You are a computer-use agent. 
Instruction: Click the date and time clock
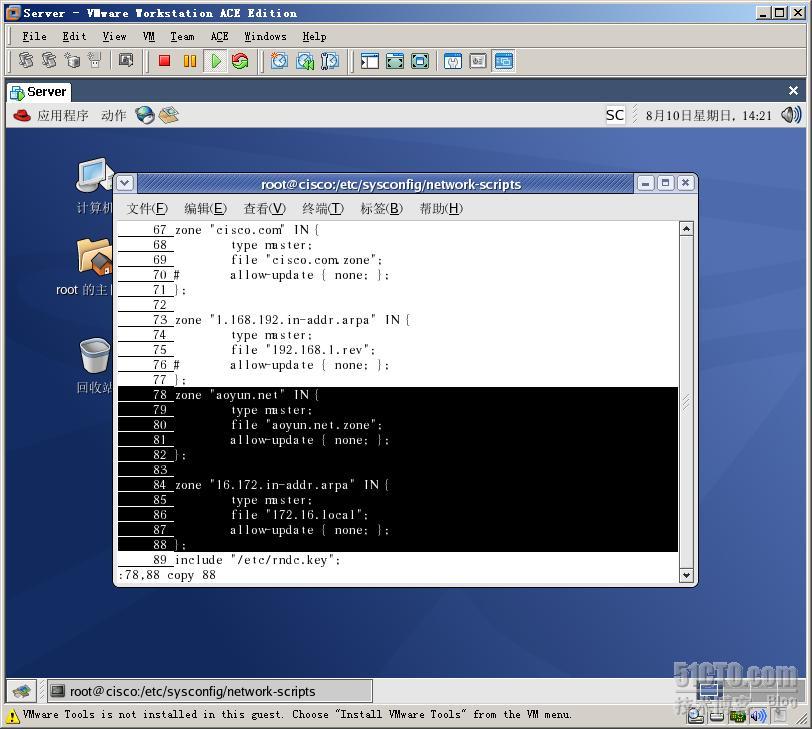[x=708, y=115]
